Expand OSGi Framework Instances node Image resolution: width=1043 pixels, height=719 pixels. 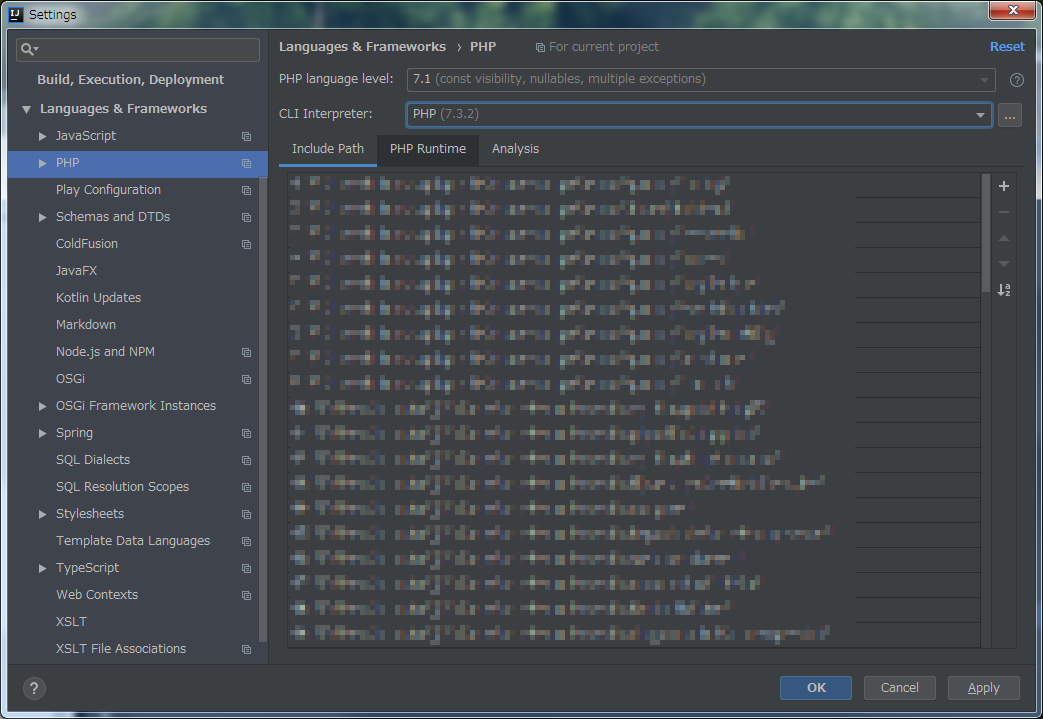(42, 406)
